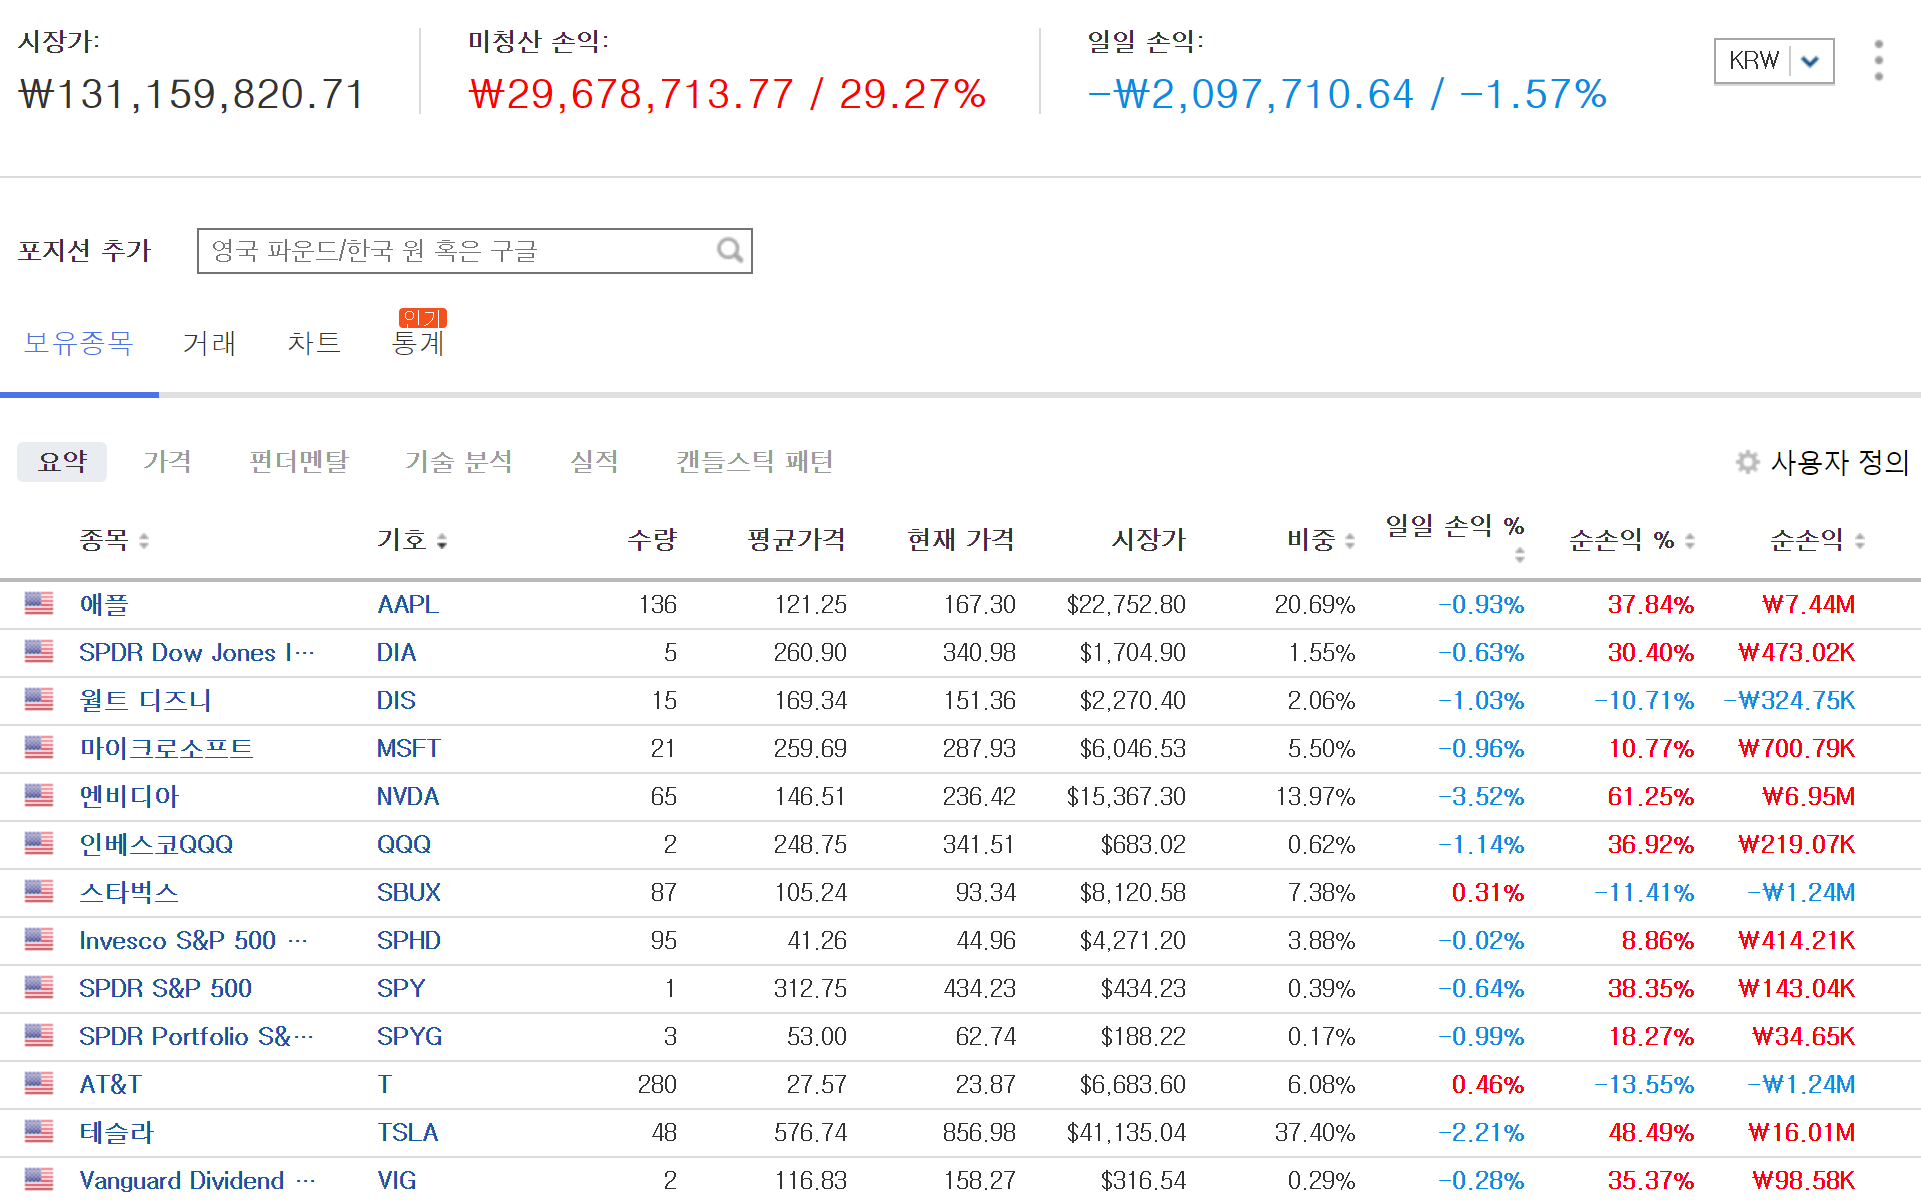Open the Invesco S&P 500 link
1921x1204 pixels.
pos(193,940)
